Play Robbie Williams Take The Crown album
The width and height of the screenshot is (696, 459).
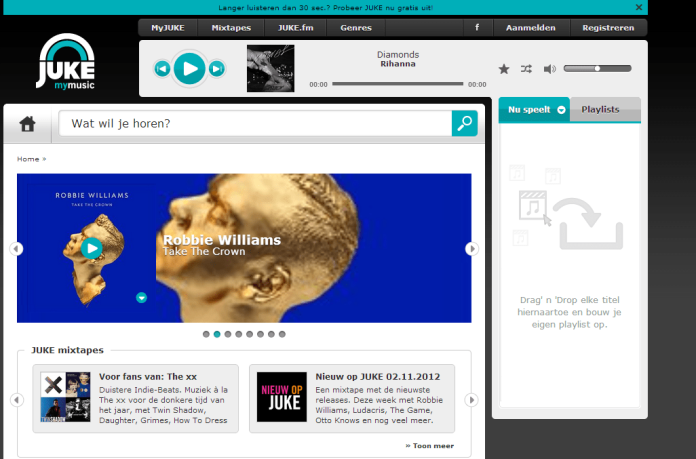[x=91, y=248]
